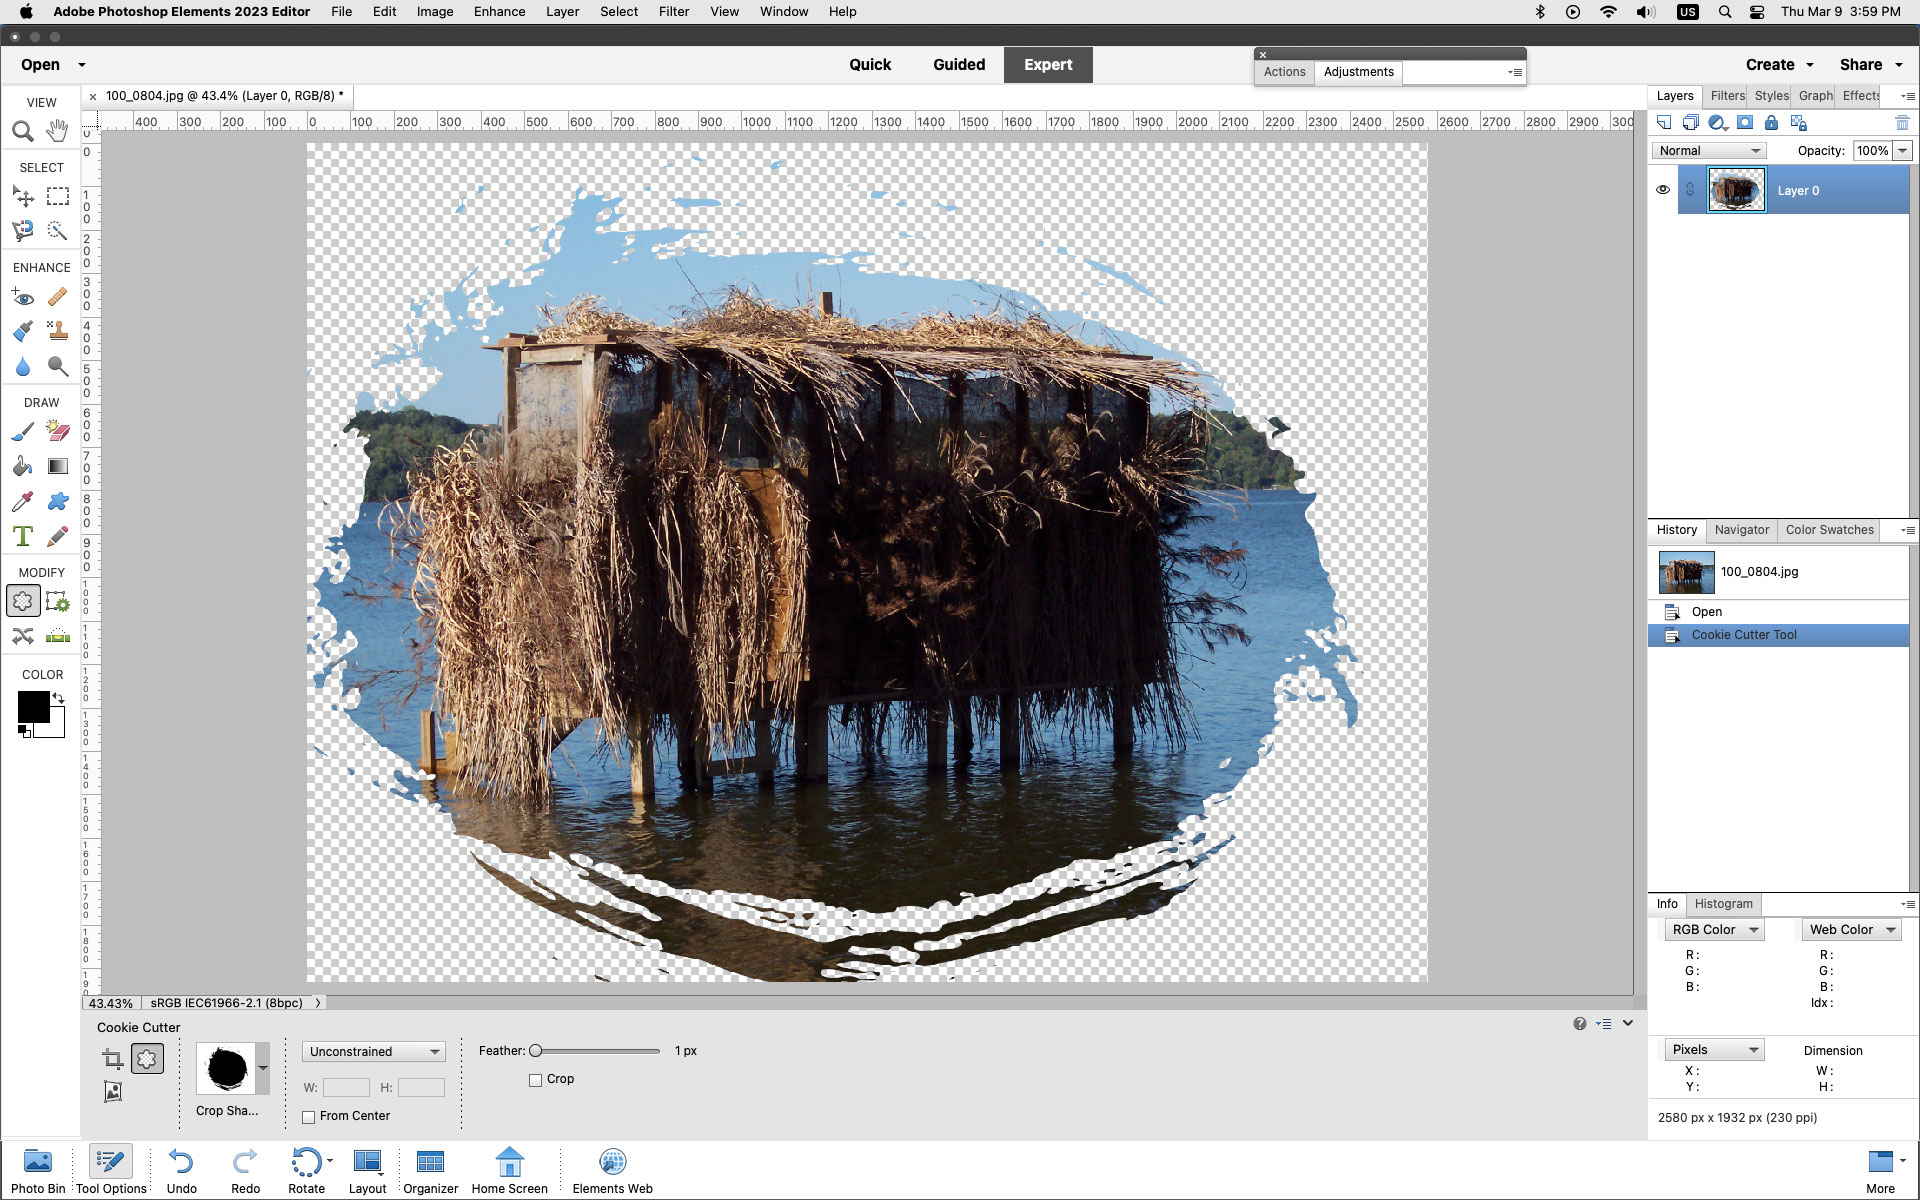Select the Type tool

coord(22,536)
